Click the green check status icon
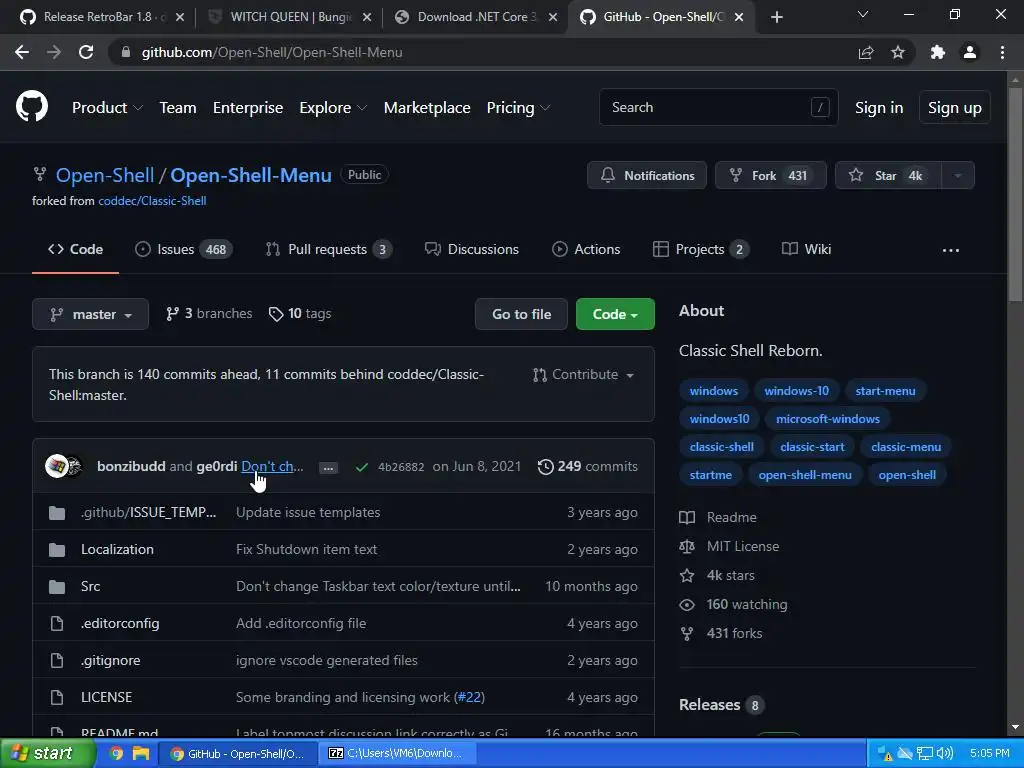 362,467
